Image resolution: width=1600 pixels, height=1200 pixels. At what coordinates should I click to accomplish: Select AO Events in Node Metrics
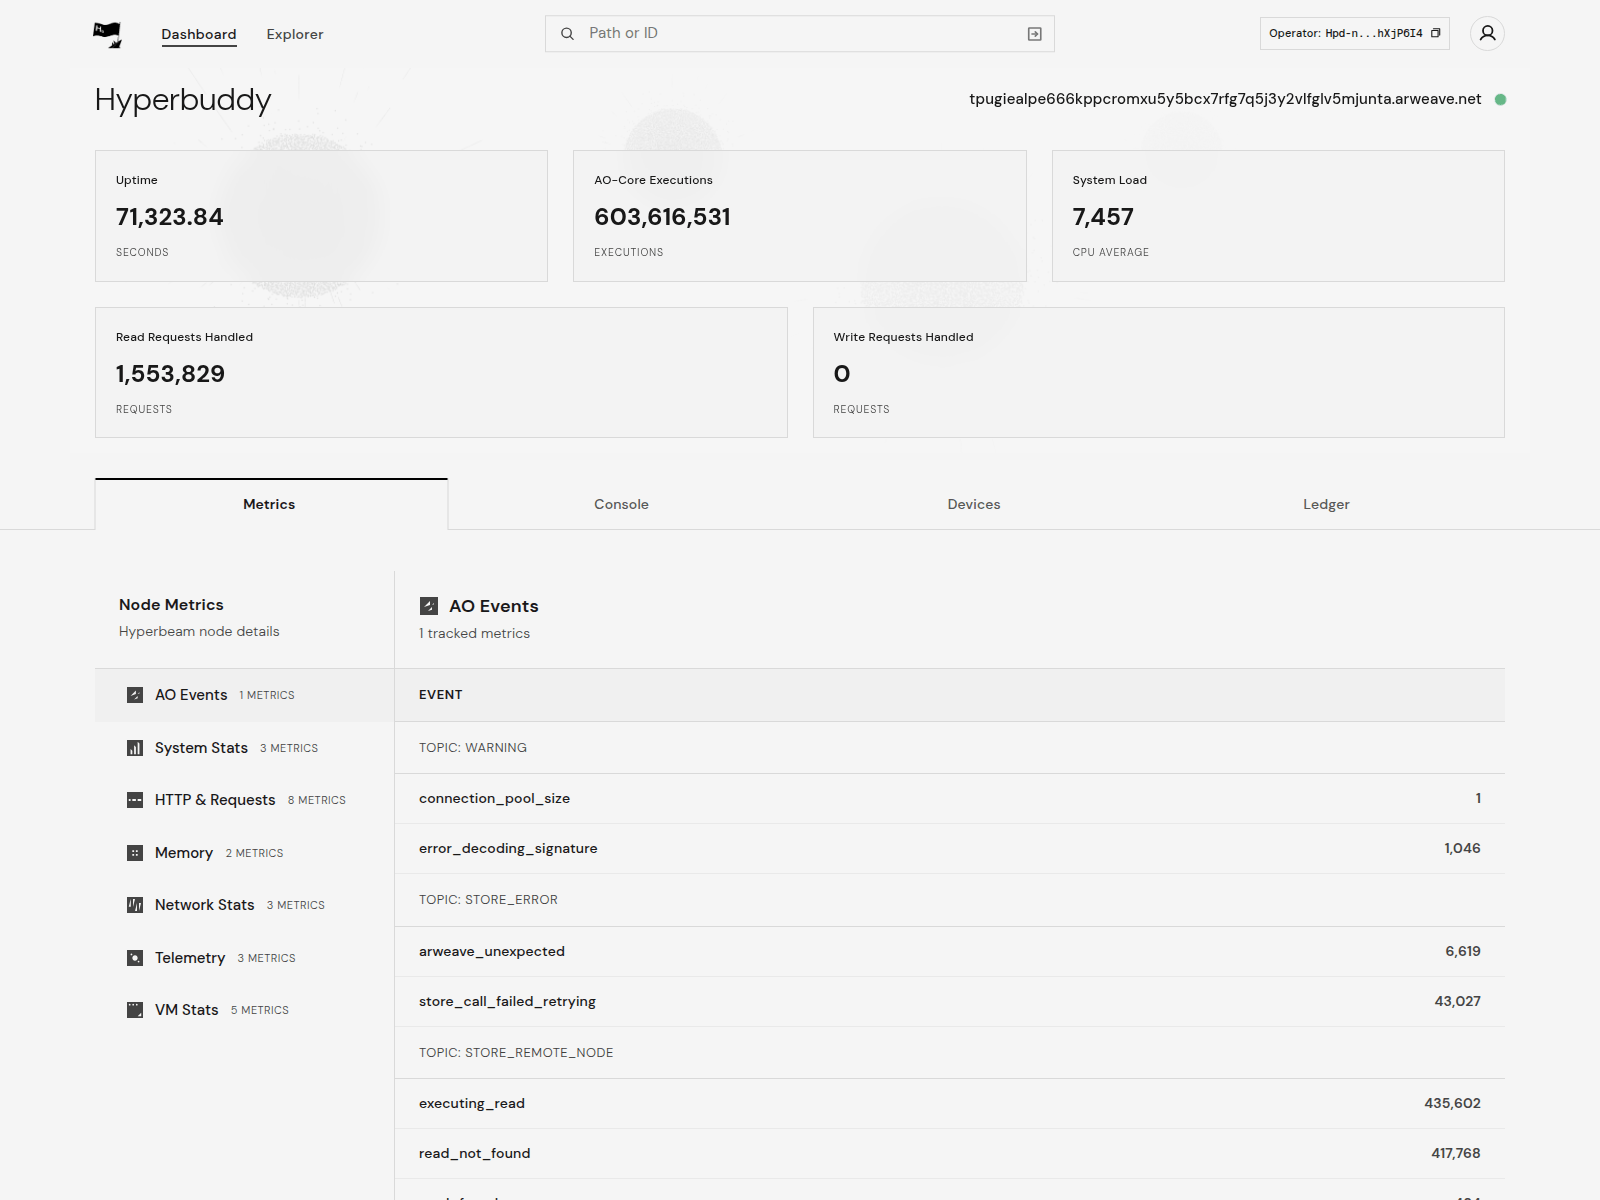click(x=245, y=695)
